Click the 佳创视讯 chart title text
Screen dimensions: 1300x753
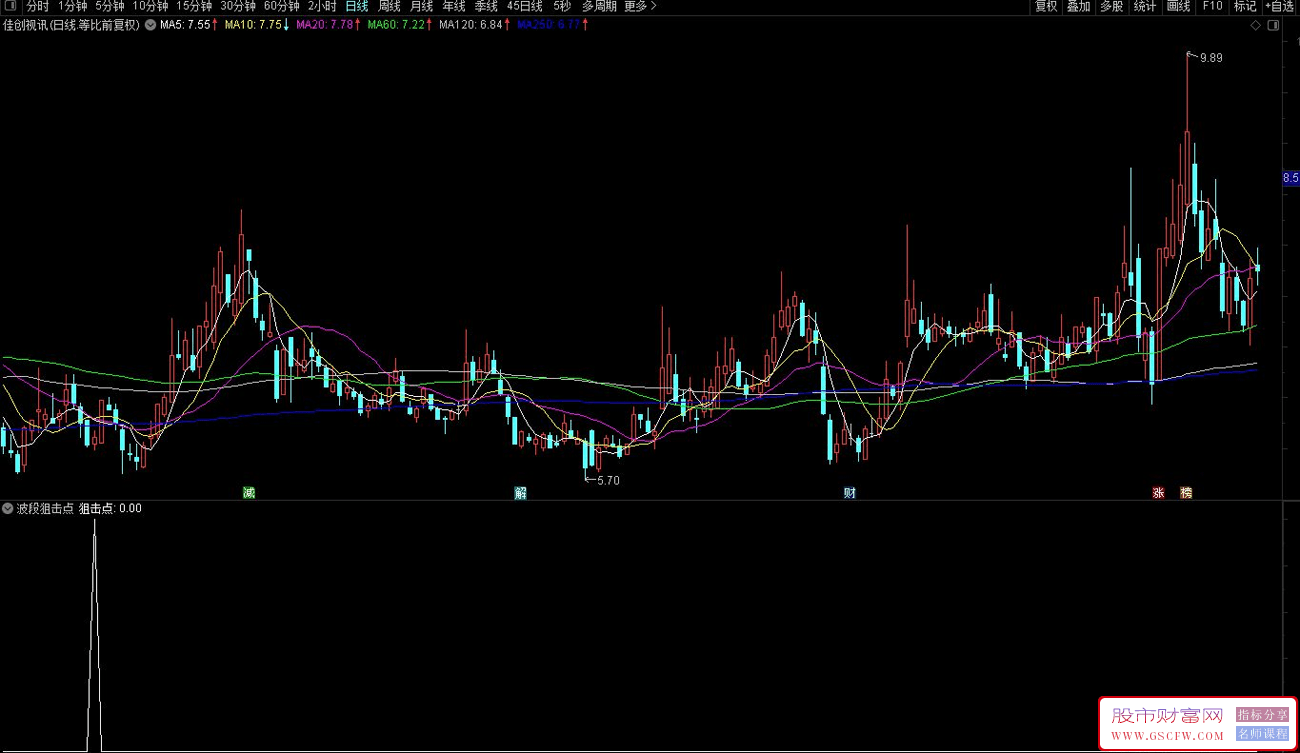(x=72, y=25)
